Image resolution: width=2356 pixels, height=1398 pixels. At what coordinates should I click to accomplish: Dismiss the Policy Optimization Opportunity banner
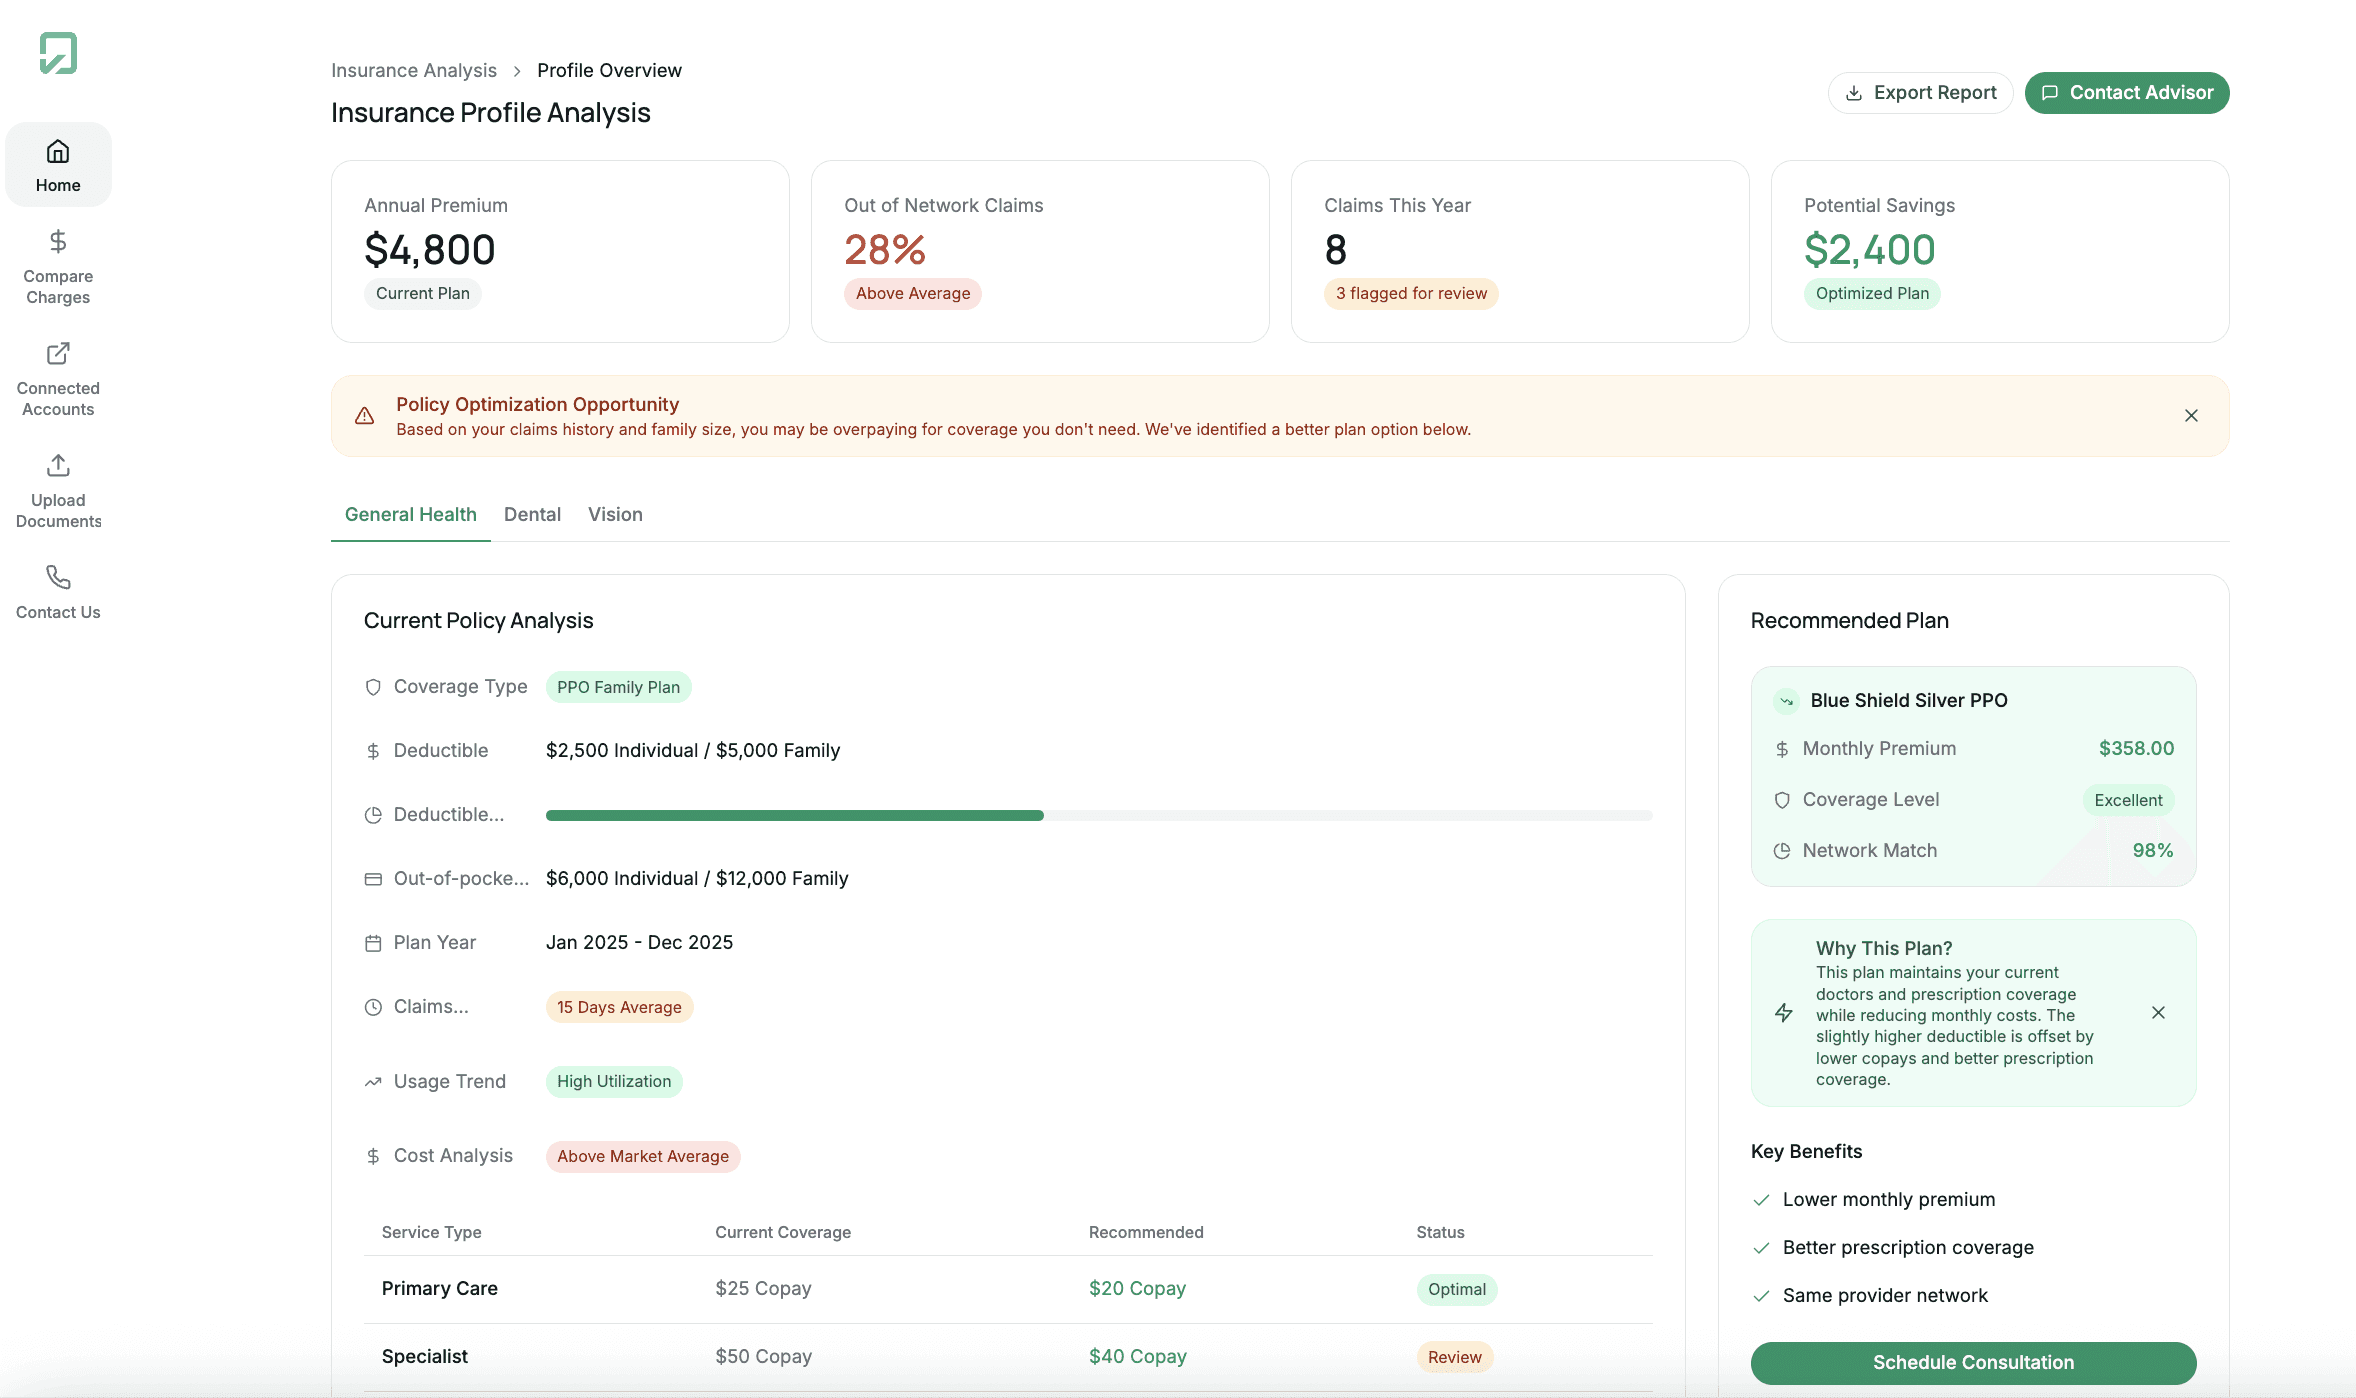[2191, 416]
